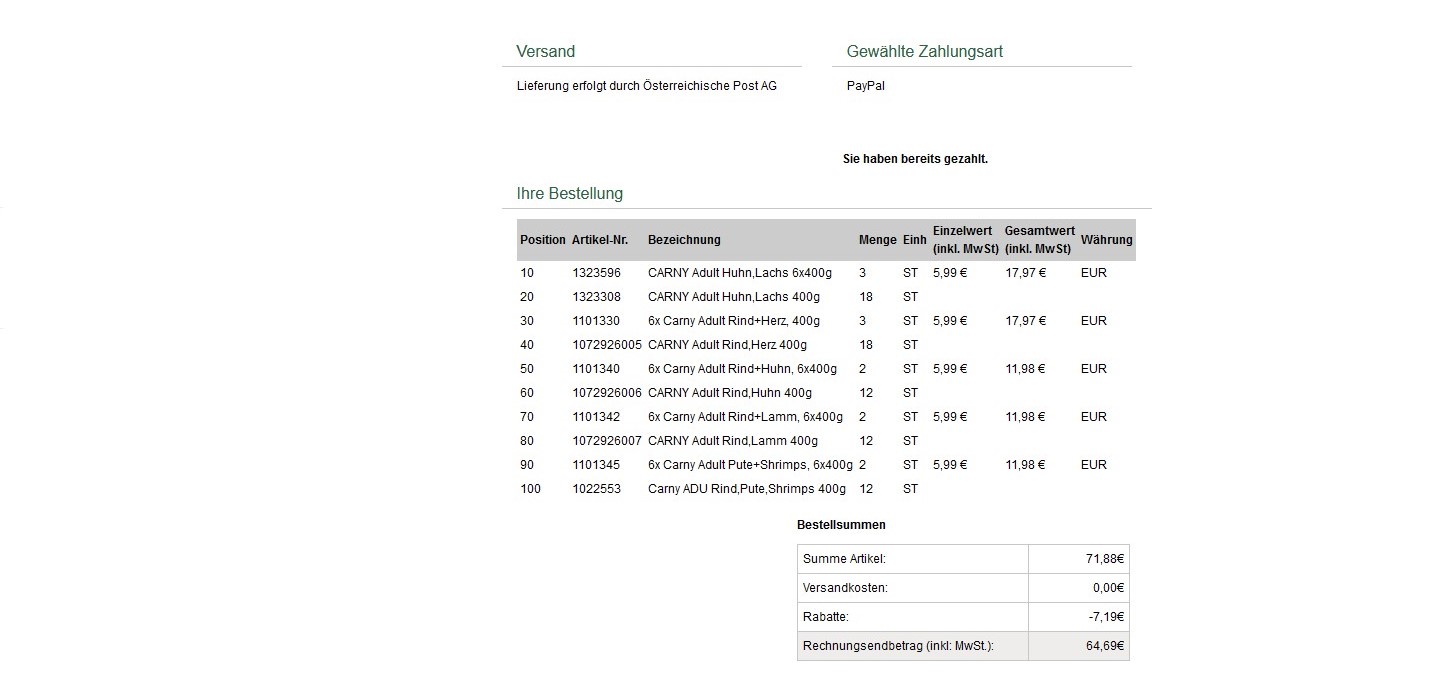Image resolution: width=1439 pixels, height=680 pixels.
Task: Click the Rabatte amount -7,19€
Action: pos(1106,617)
